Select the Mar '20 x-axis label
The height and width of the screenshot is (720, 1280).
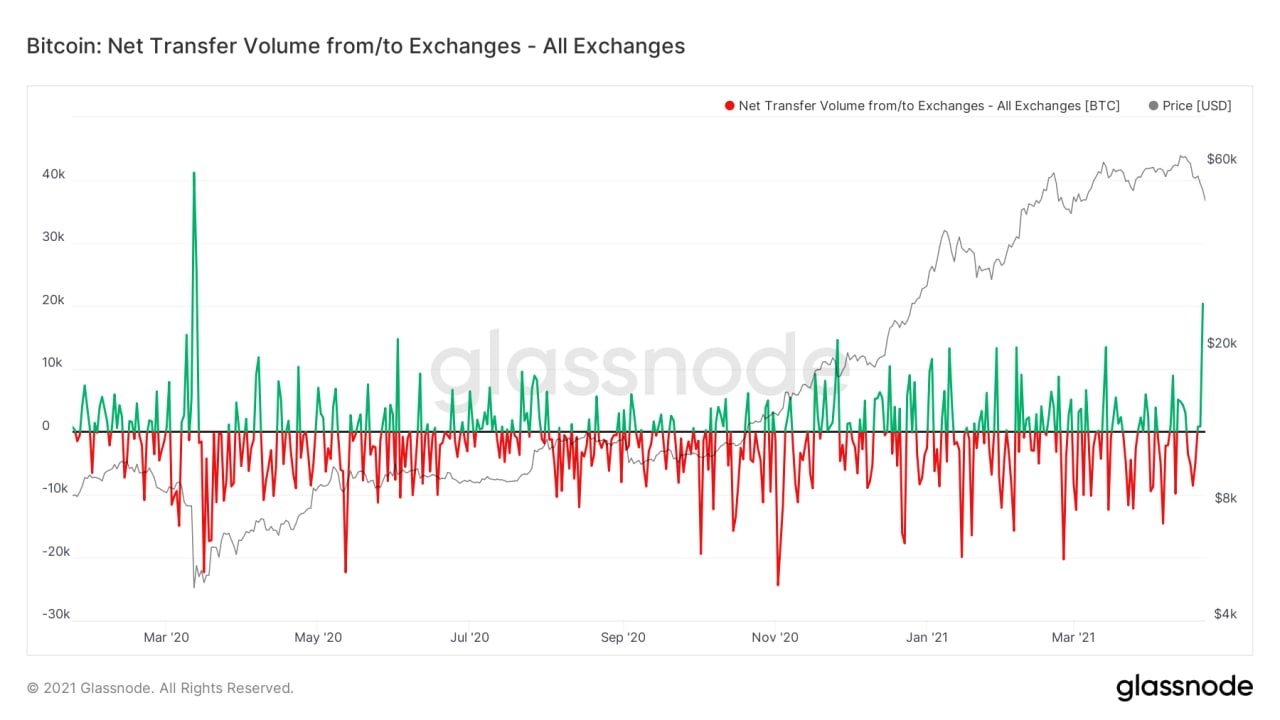coord(166,636)
